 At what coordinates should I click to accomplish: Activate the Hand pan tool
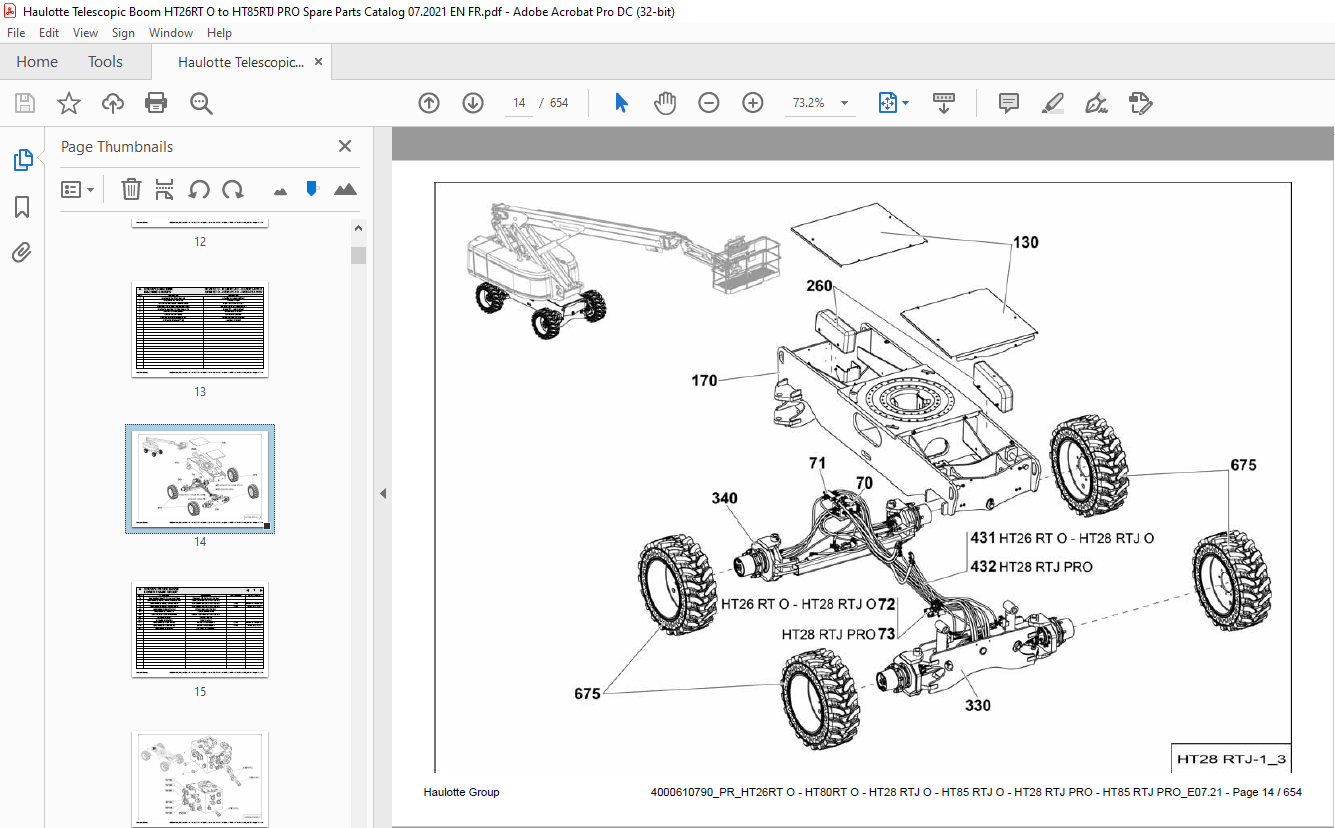coord(665,103)
